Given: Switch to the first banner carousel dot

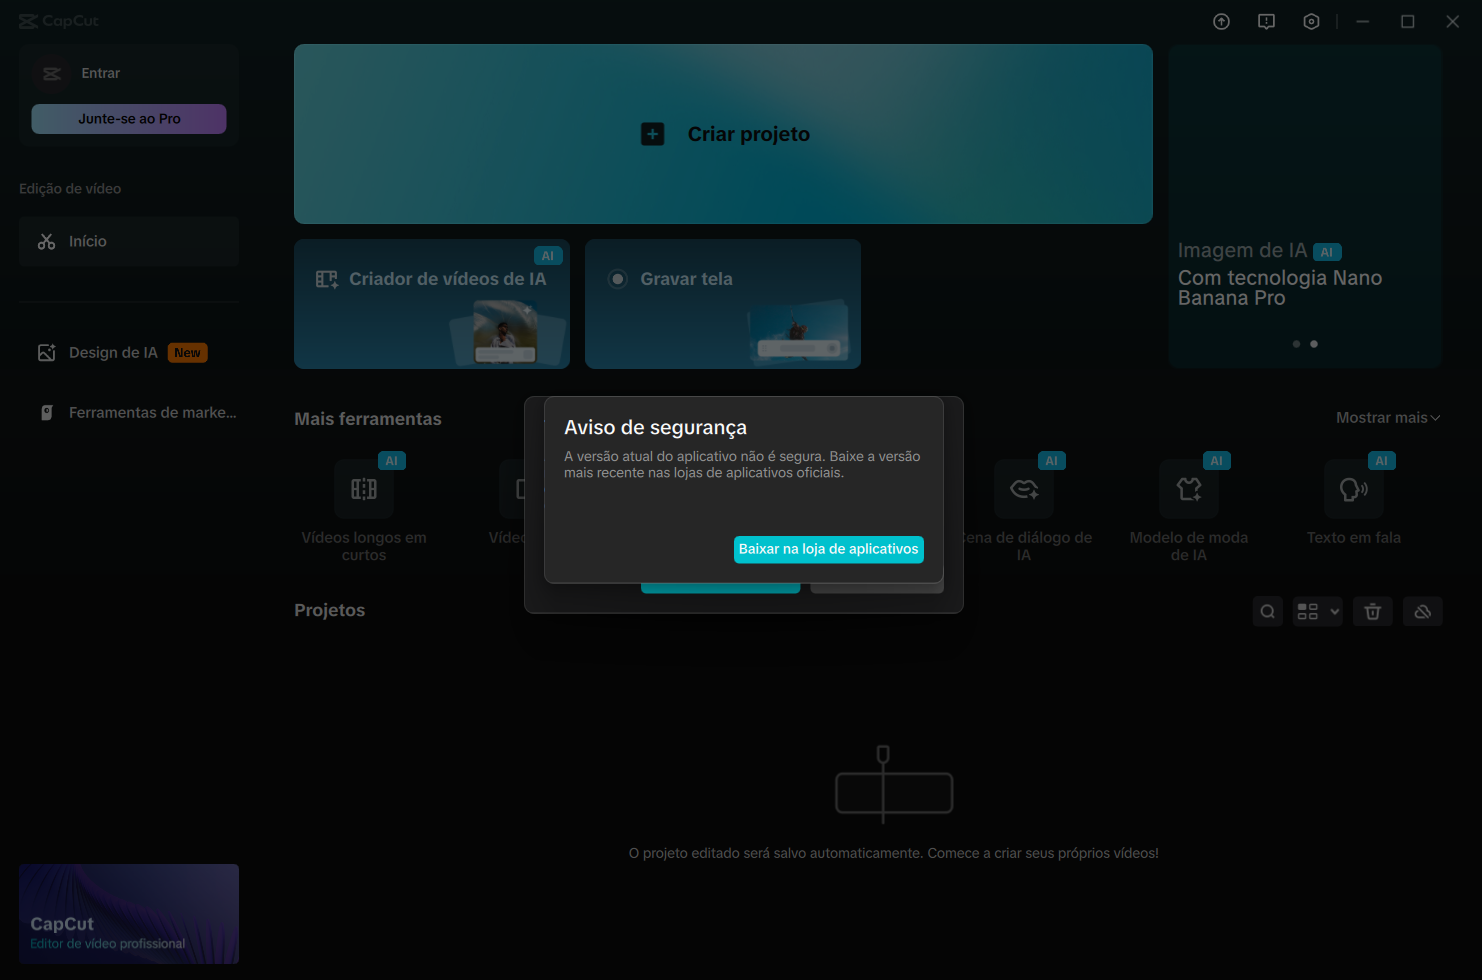Looking at the screenshot, I should [1296, 344].
